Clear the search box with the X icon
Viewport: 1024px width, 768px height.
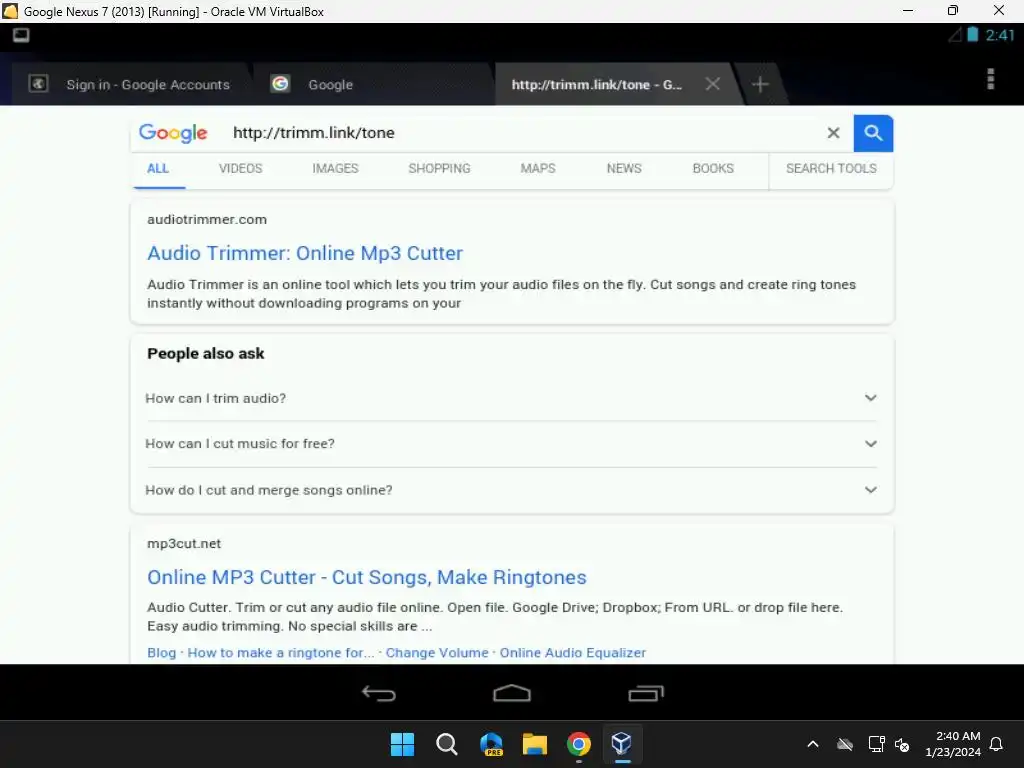coord(833,133)
